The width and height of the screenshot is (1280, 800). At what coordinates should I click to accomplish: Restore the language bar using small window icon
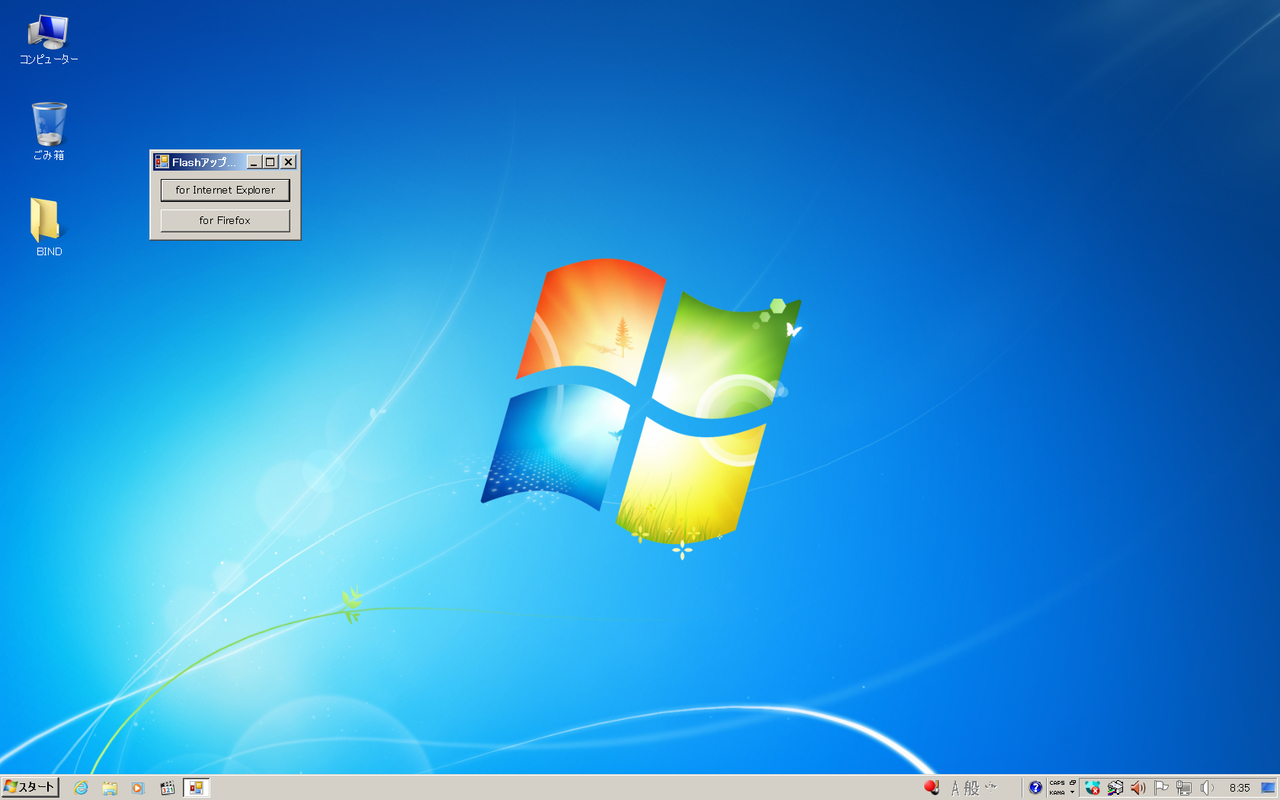[1072, 783]
